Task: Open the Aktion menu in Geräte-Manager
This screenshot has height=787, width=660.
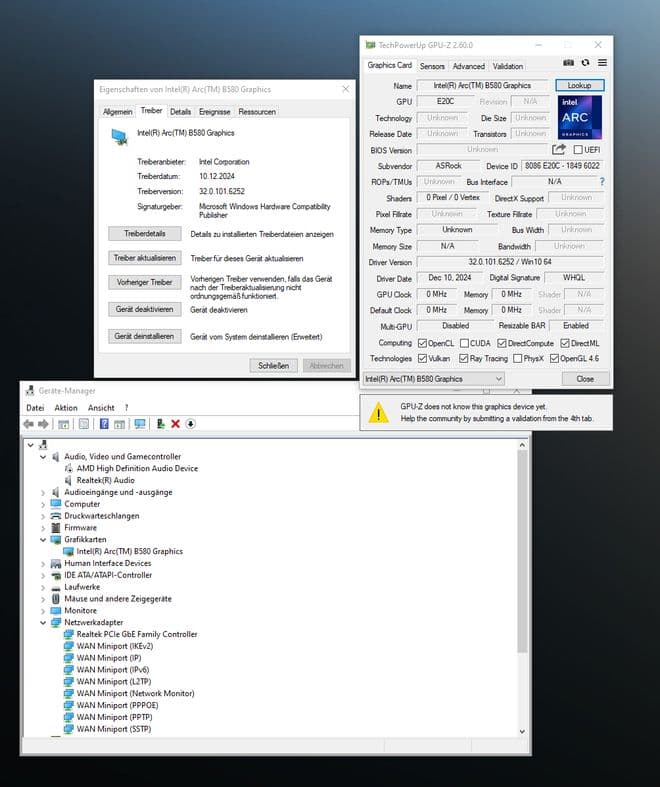Action: pos(66,408)
